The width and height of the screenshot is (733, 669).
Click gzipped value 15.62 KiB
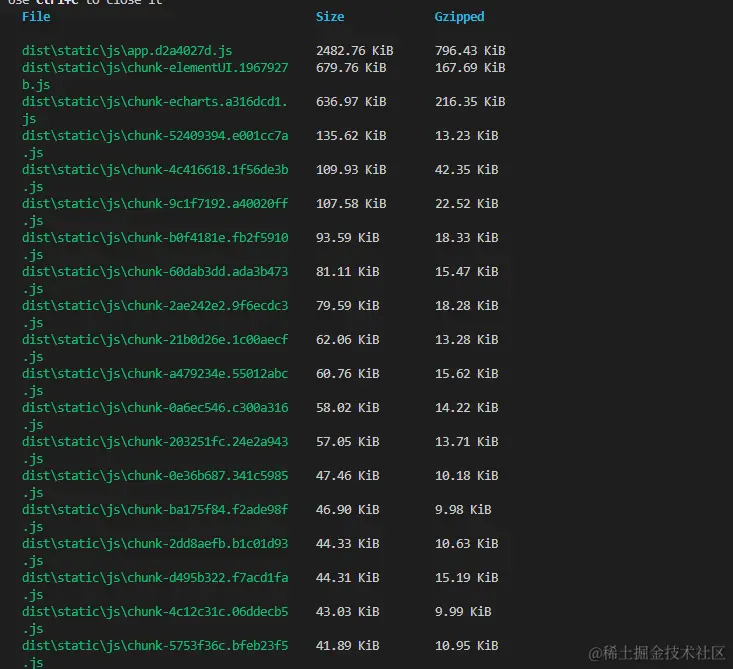(x=467, y=374)
